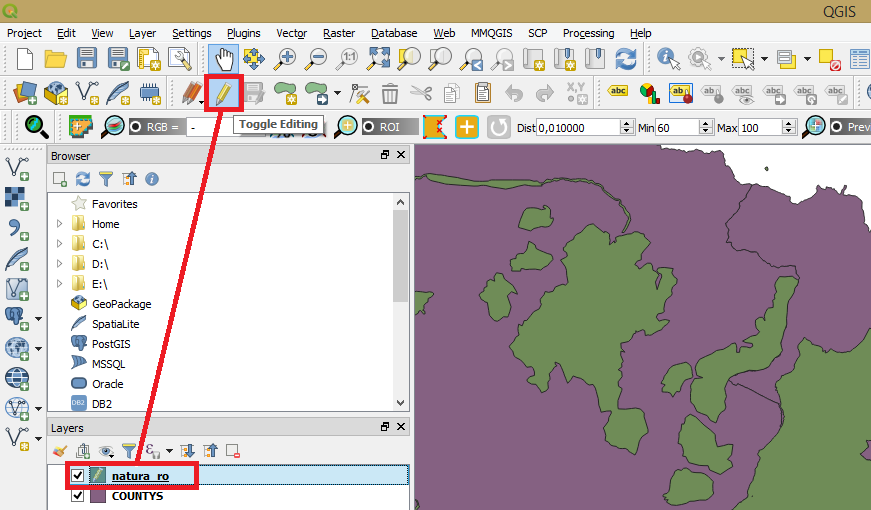This screenshot has width=871, height=510.
Task: Open the Processing menu
Action: click(589, 33)
